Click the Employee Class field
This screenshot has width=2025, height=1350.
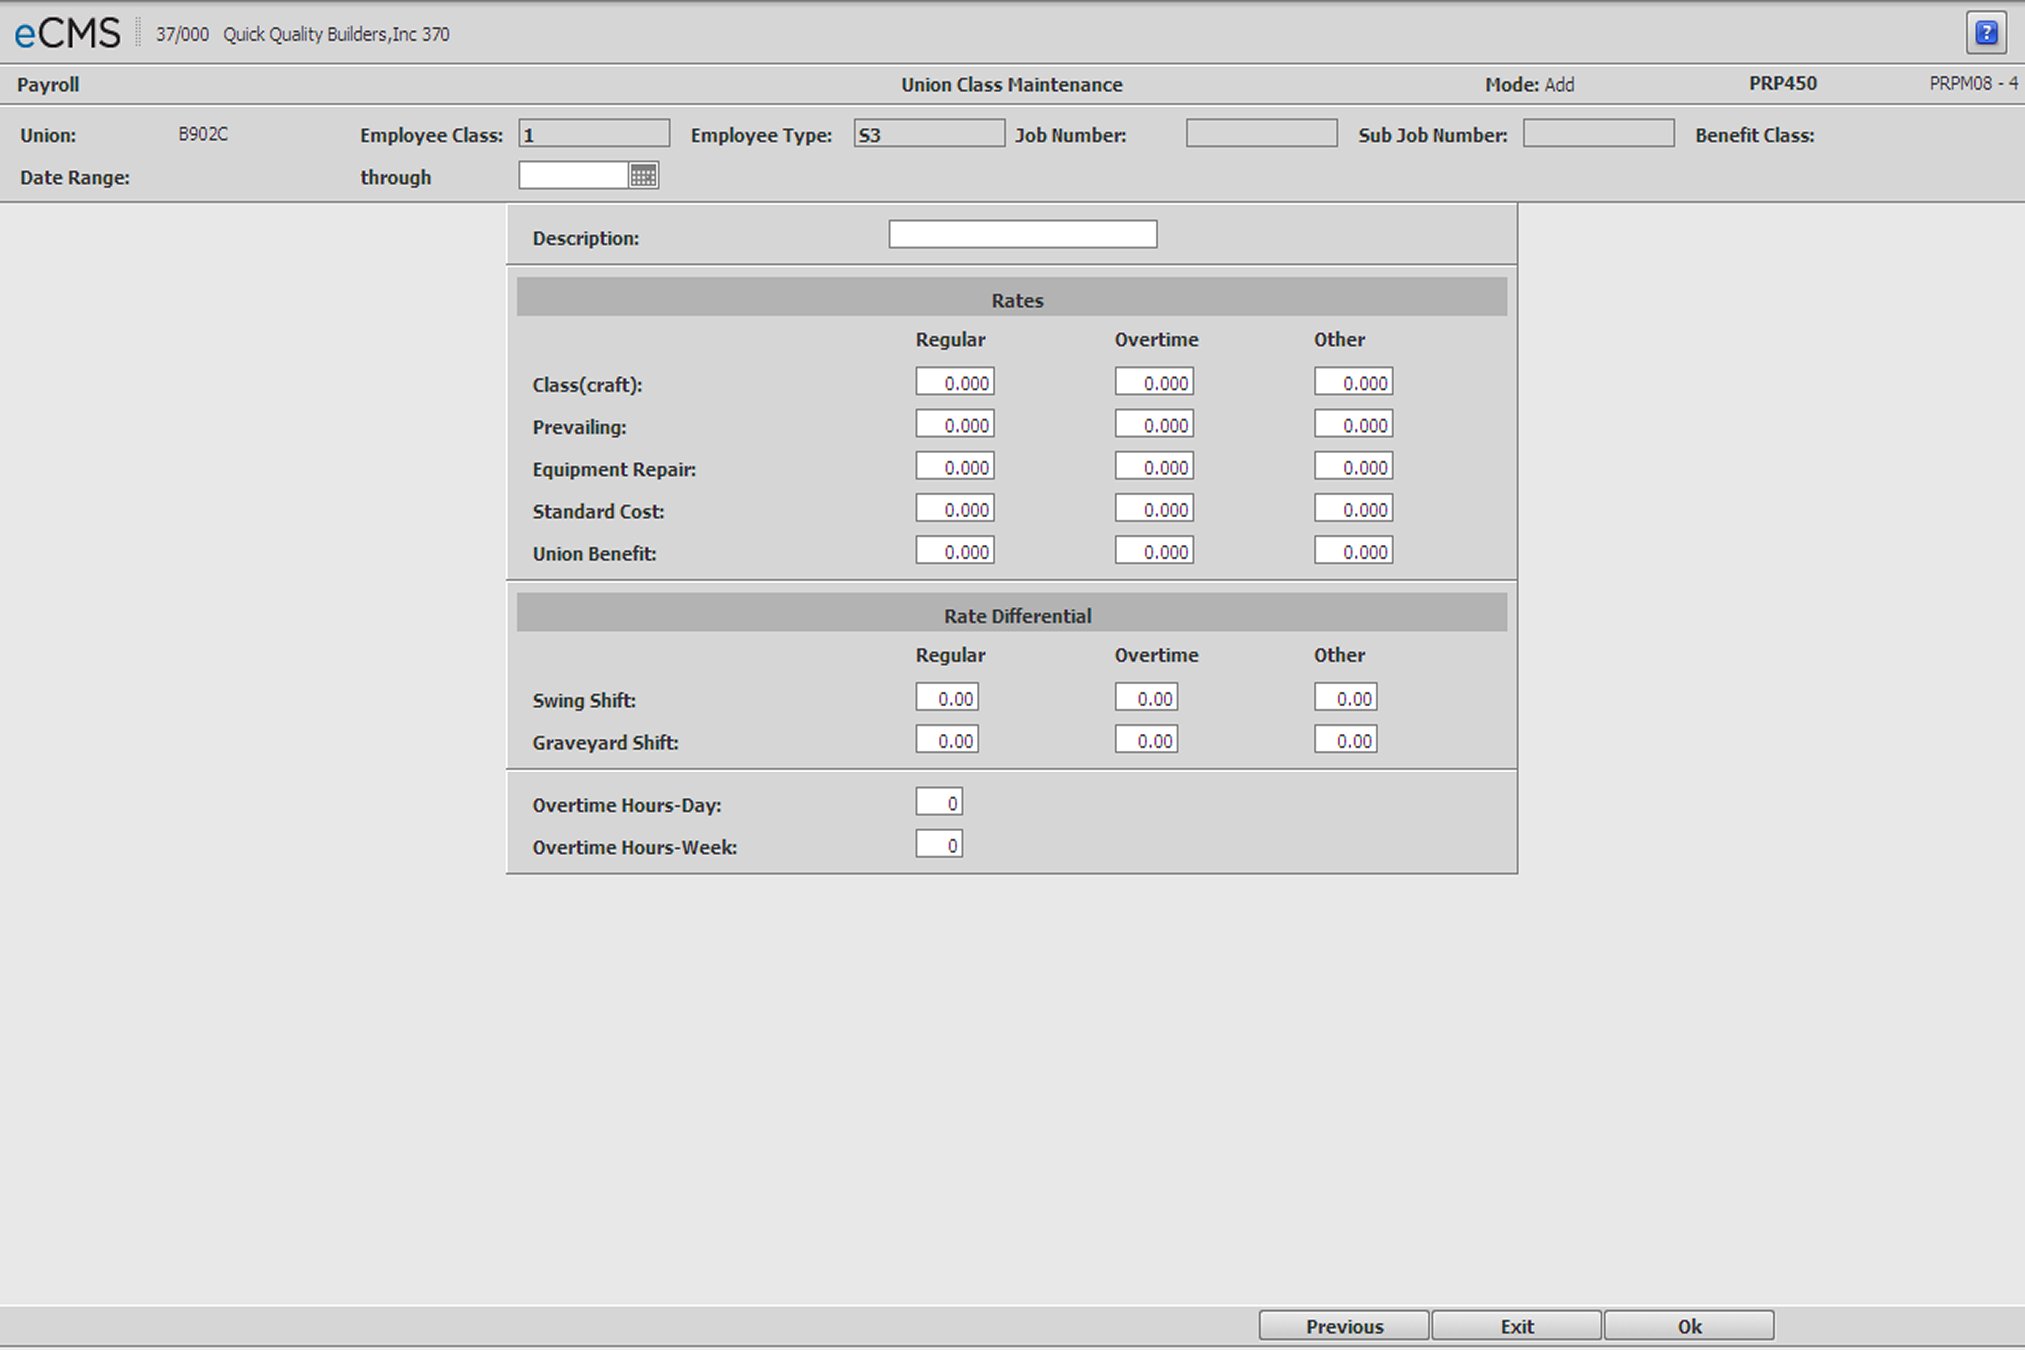click(x=594, y=134)
